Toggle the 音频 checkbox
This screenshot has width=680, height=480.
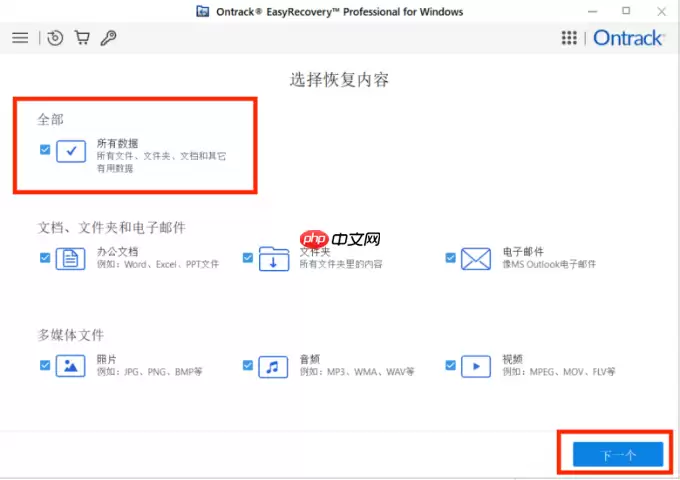248,365
